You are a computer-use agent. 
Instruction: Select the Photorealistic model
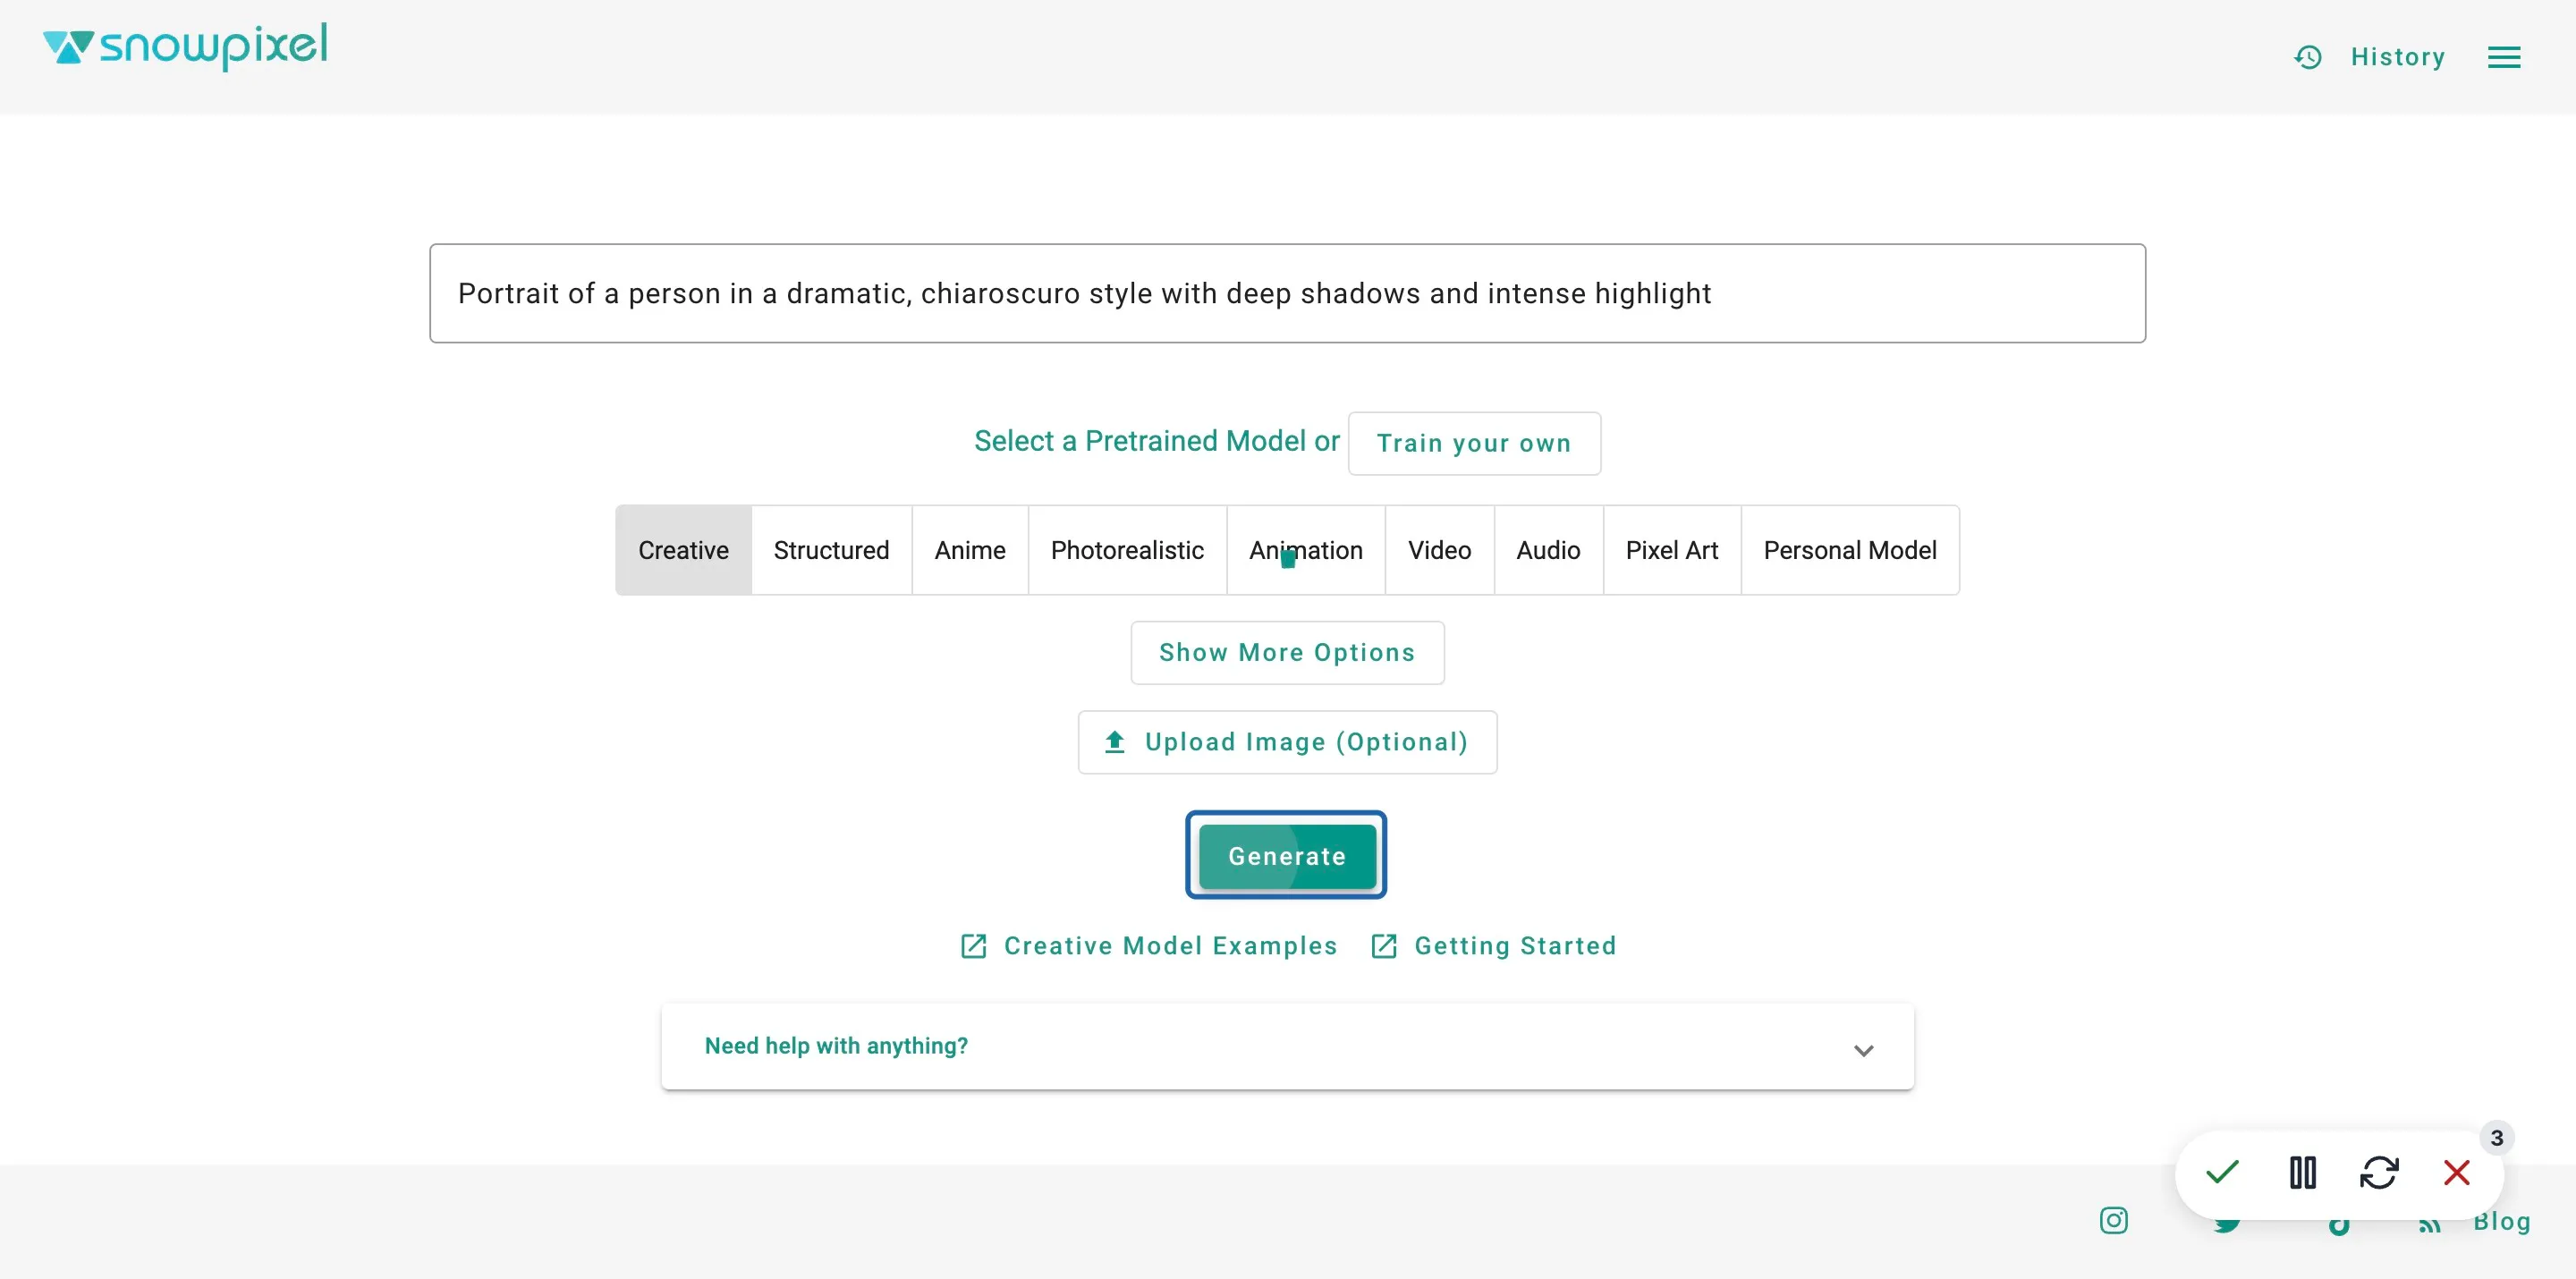1127,550
